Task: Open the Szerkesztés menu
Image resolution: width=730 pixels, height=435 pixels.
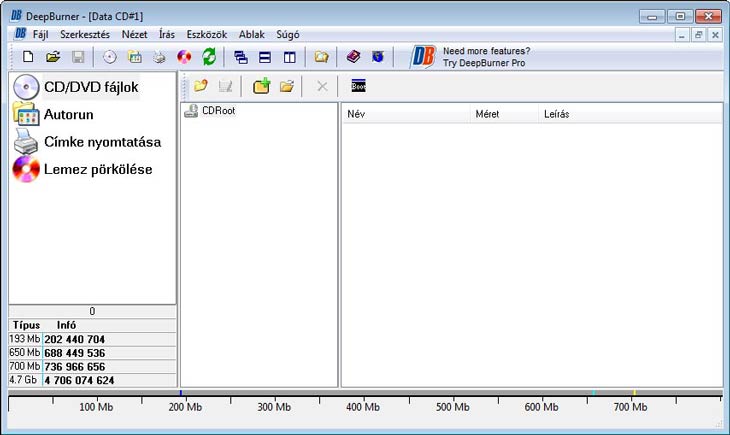Action: [x=85, y=34]
